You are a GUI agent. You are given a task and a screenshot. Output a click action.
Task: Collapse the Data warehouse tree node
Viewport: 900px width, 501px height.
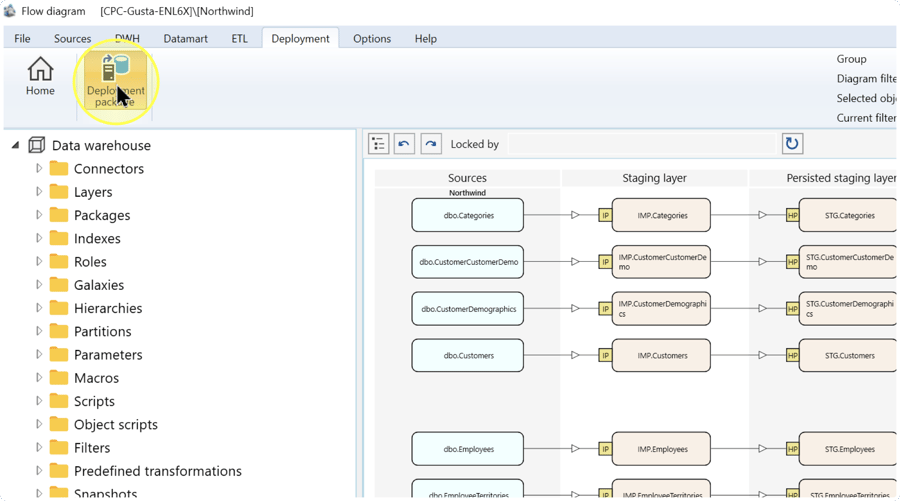[15, 145]
